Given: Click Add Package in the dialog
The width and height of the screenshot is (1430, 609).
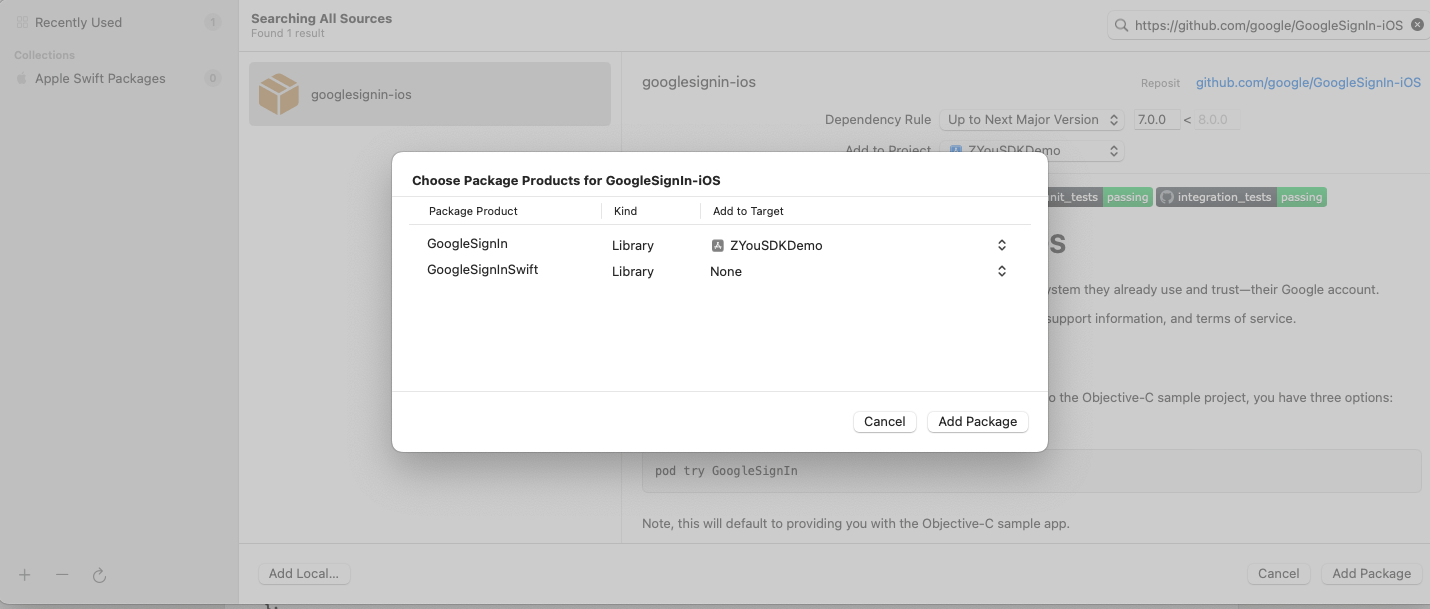Looking at the screenshot, I should 977,421.
